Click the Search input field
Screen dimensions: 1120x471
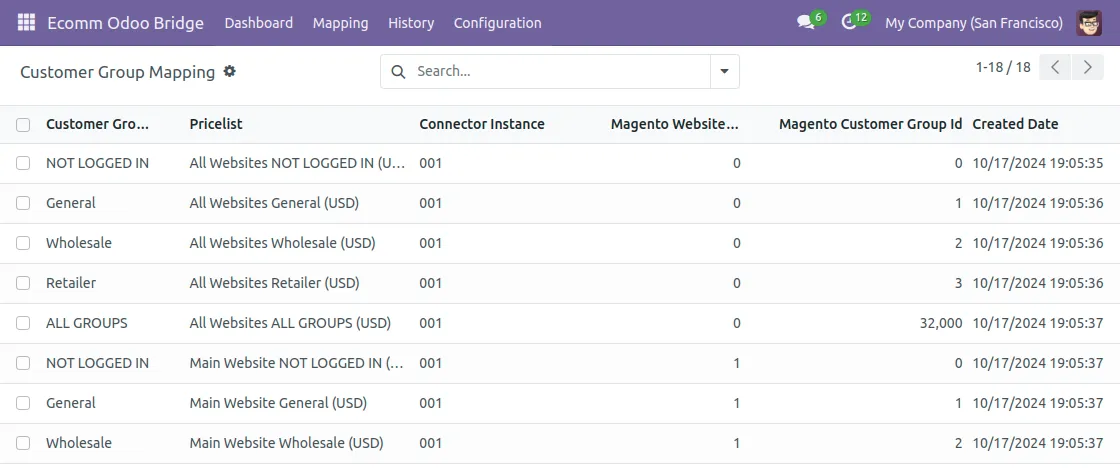pos(561,71)
